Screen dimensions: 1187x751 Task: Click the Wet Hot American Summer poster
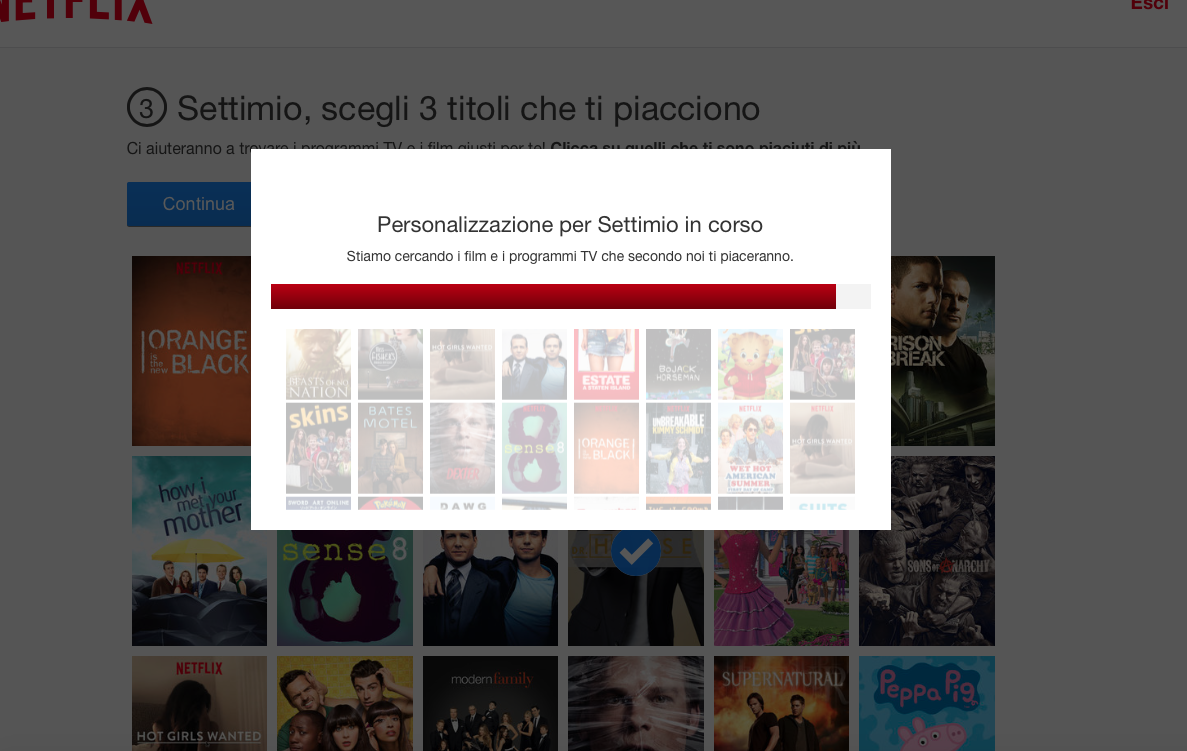(750, 448)
